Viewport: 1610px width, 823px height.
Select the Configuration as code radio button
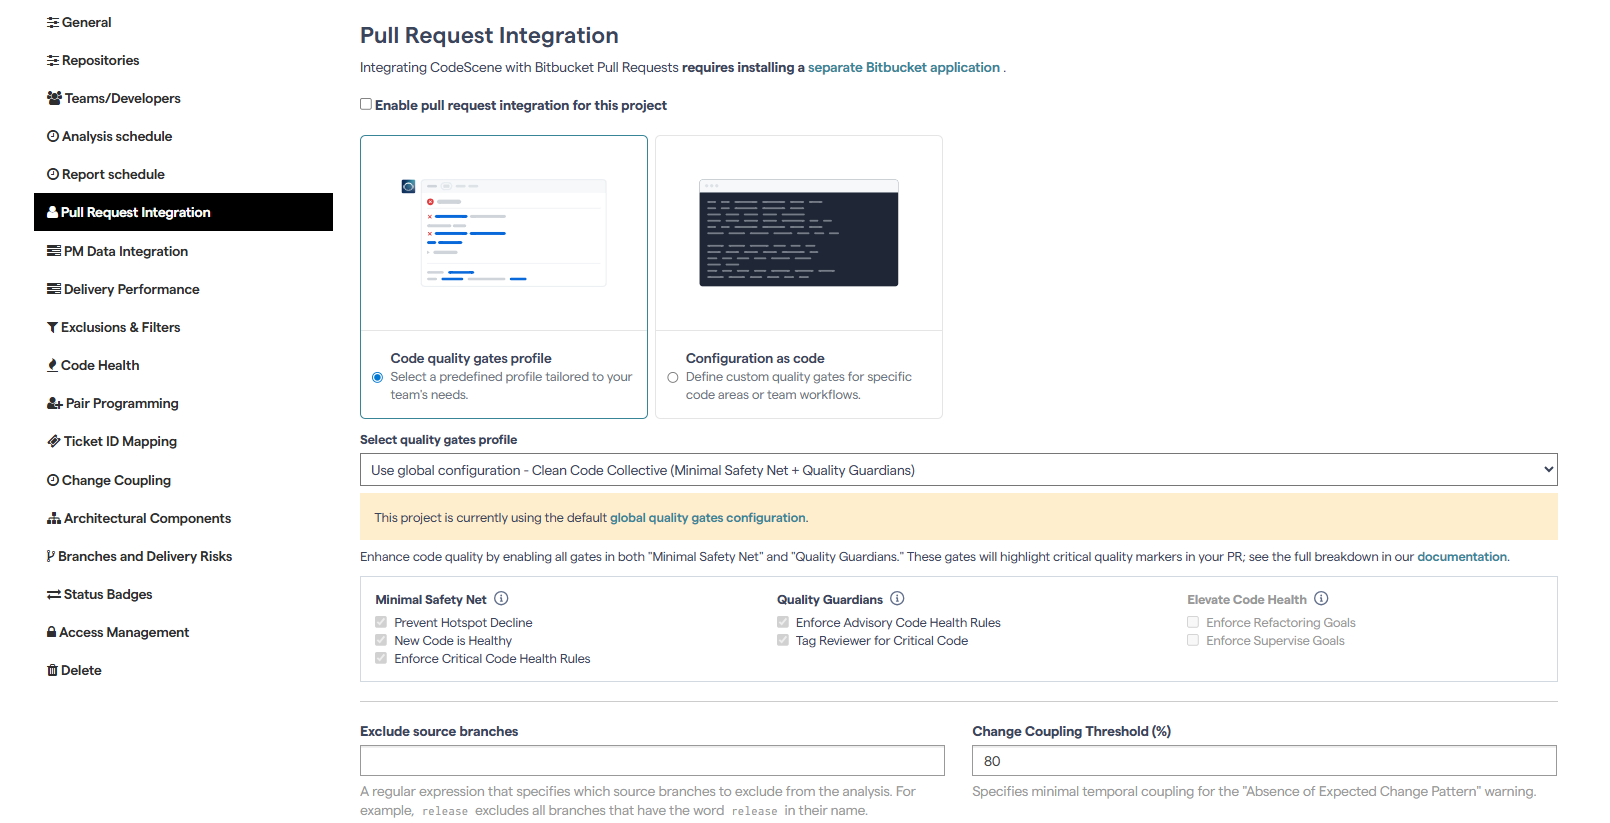673,378
